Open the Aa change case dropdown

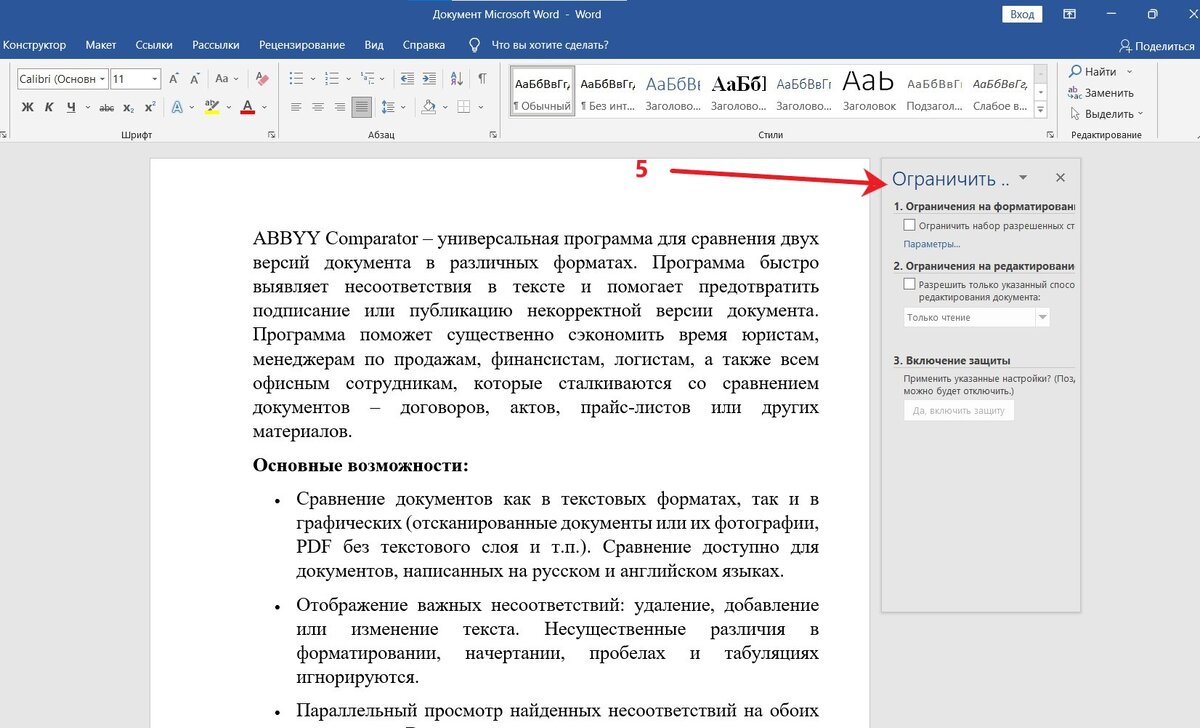[x=226, y=78]
